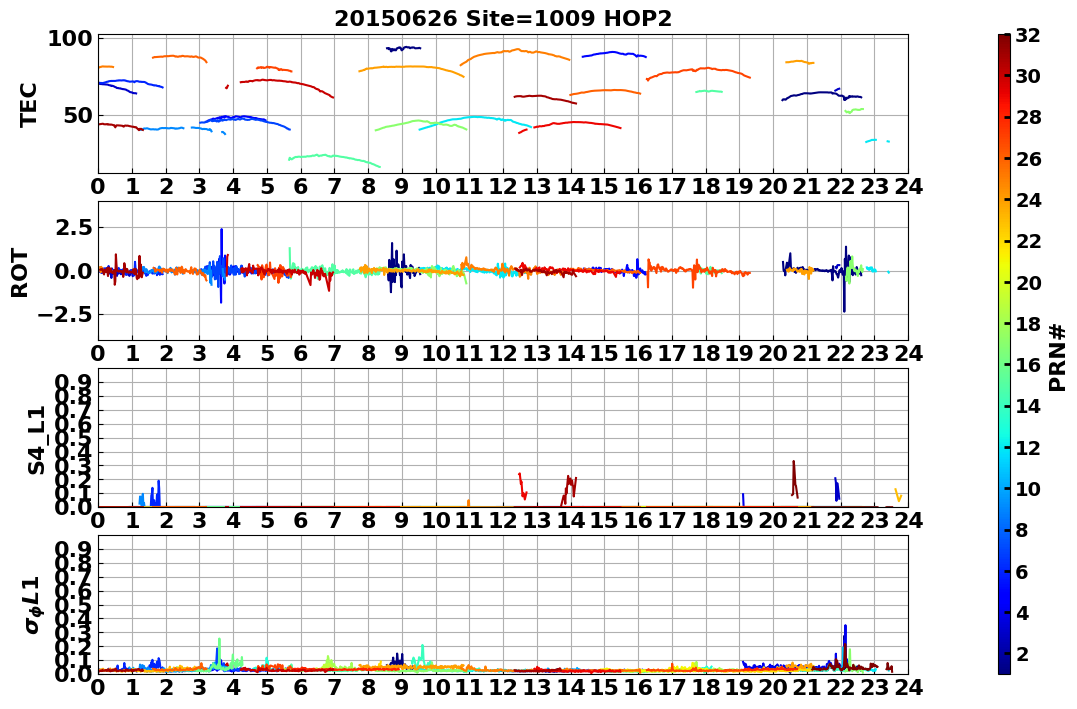Click hour 2 tick under the S4_L1 panel
Screen dimensions: 1077x709
point(166,520)
